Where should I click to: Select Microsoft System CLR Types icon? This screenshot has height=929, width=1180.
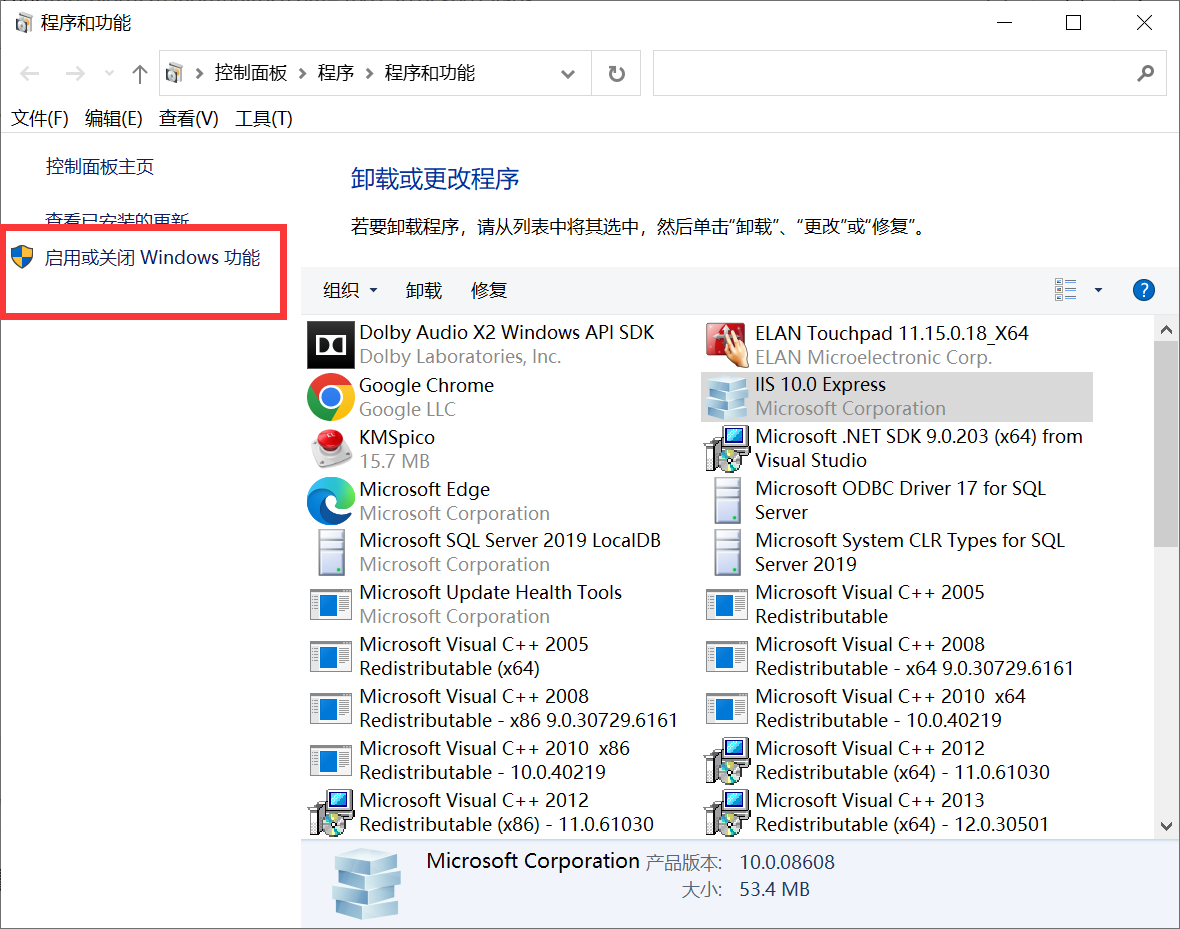[x=727, y=553]
